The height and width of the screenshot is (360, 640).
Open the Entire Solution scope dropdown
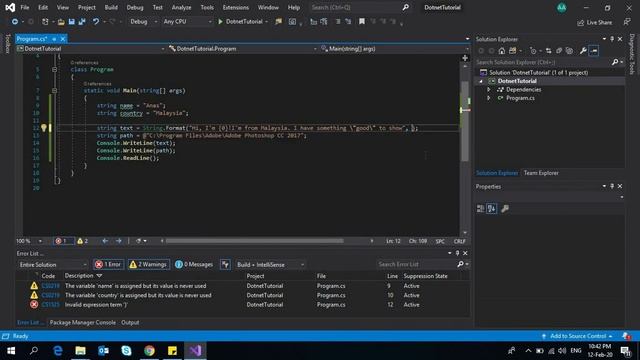pos(52,264)
